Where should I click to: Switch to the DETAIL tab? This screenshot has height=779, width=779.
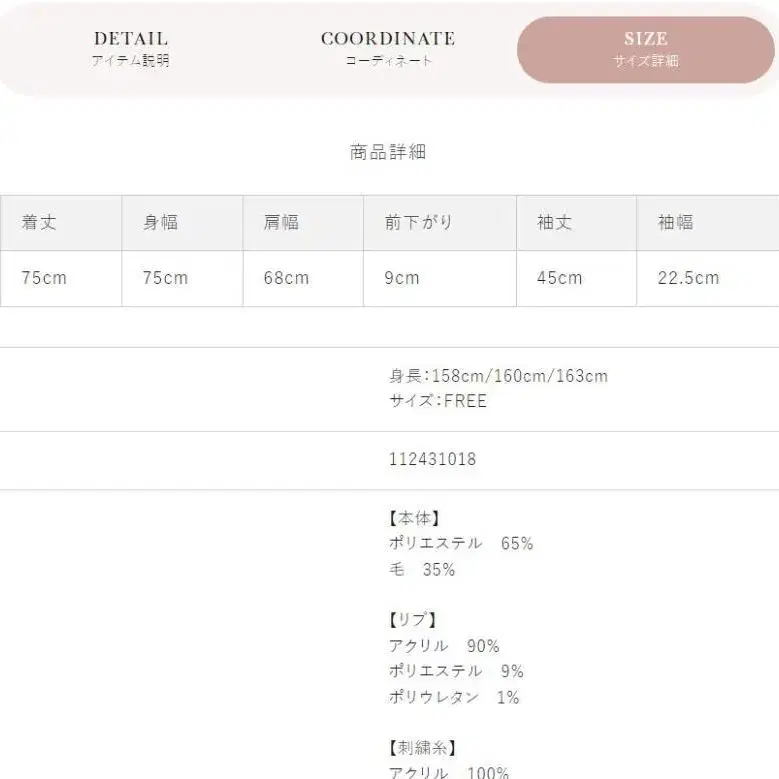coord(131,49)
